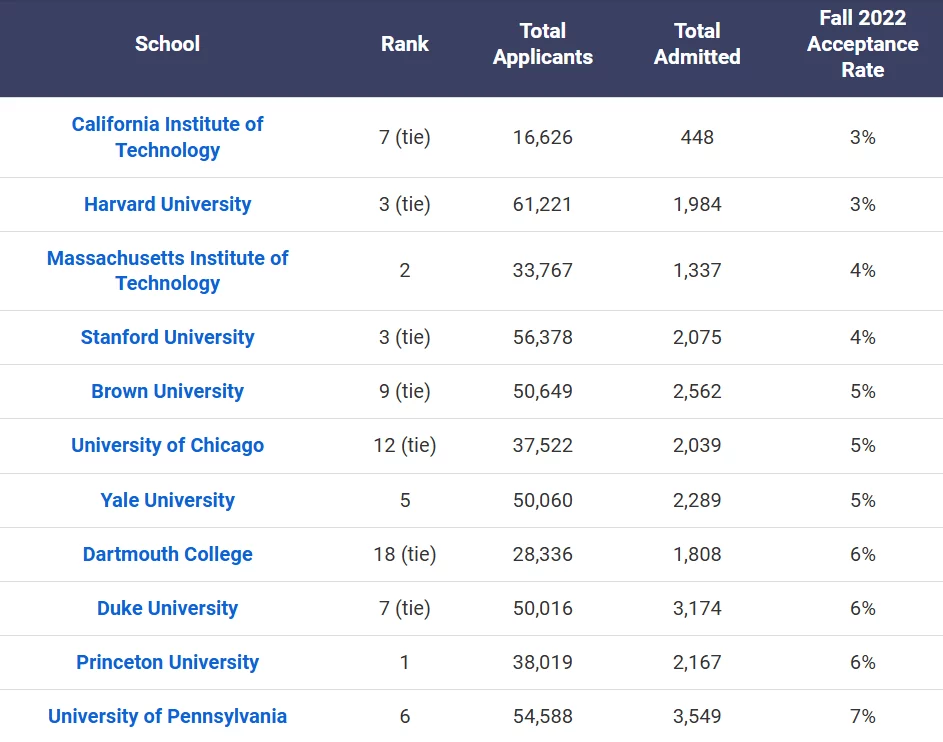Click the Fall 2022 Acceptance Rate header
Image resolution: width=943 pixels, height=742 pixels.
click(862, 44)
